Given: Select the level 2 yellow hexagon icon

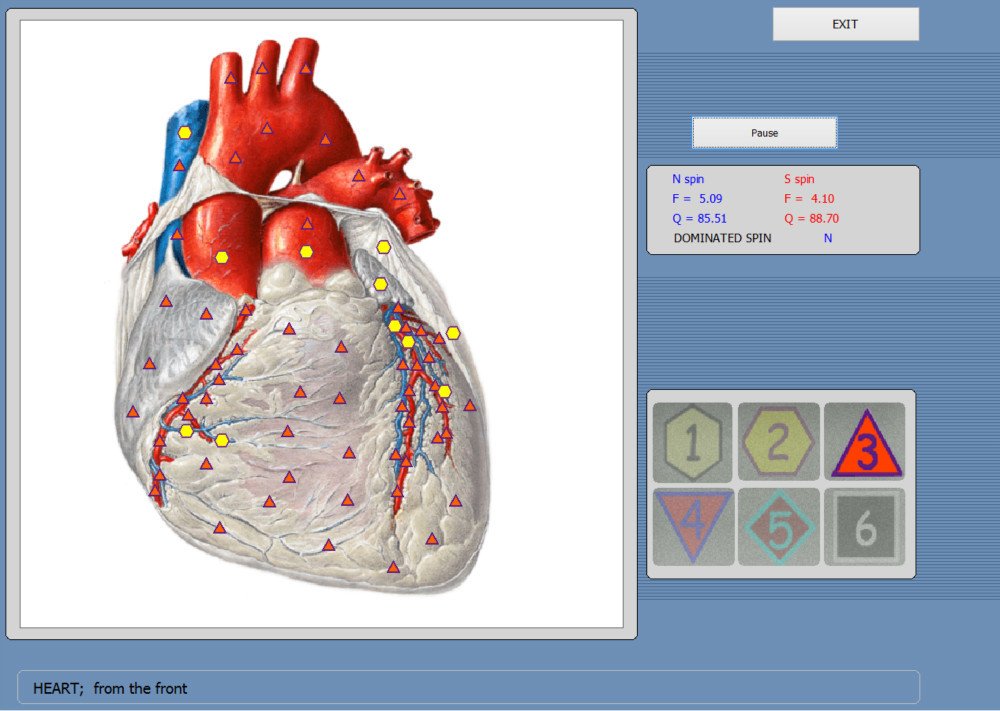Looking at the screenshot, I should pyautogui.click(x=778, y=441).
